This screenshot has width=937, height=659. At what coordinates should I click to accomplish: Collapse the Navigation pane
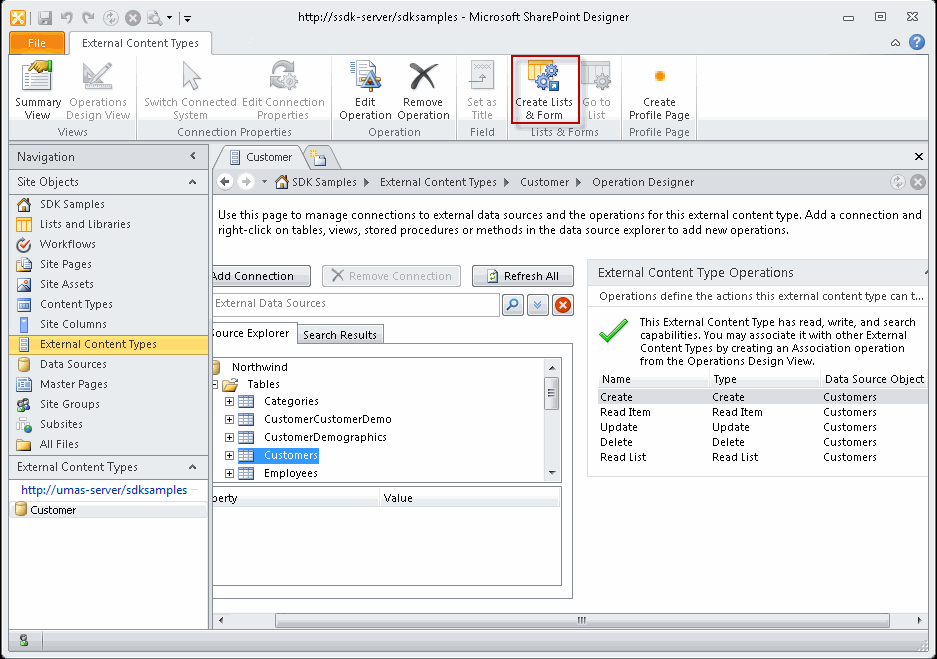pyautogui.click(x=196, y=156)
